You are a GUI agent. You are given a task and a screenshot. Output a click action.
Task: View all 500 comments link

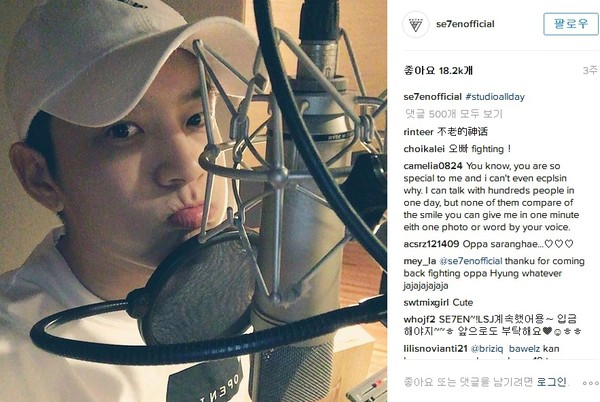453,114
